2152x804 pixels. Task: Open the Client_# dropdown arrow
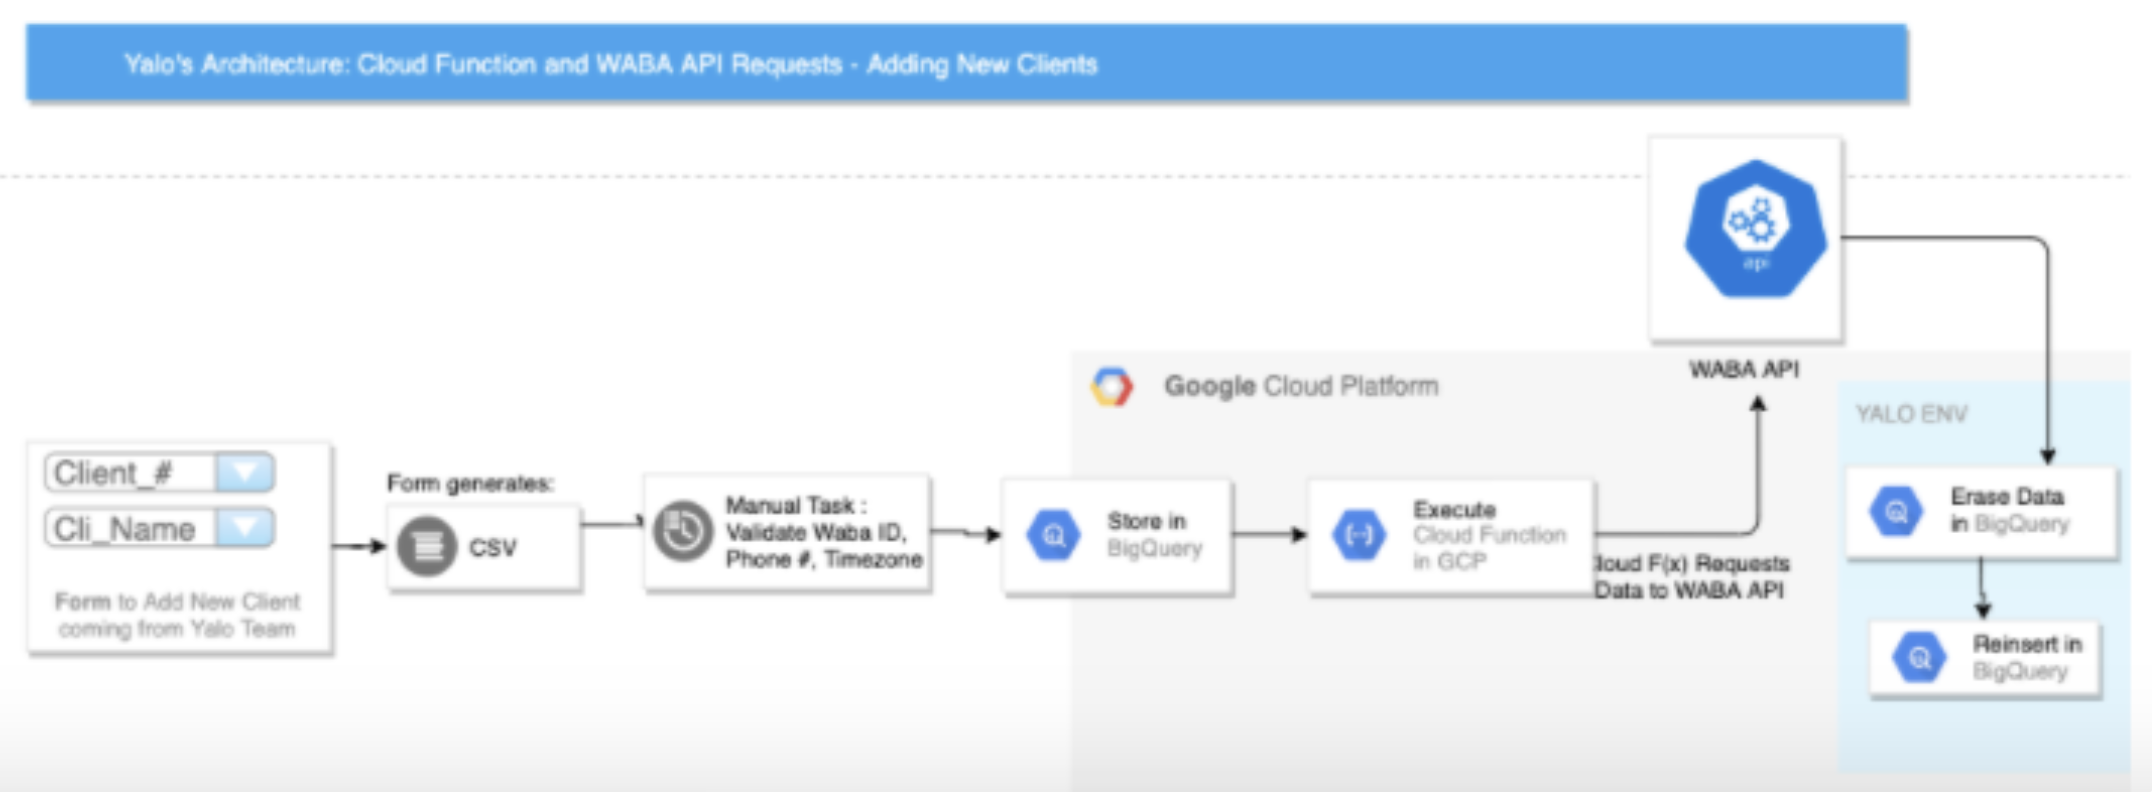245,472
